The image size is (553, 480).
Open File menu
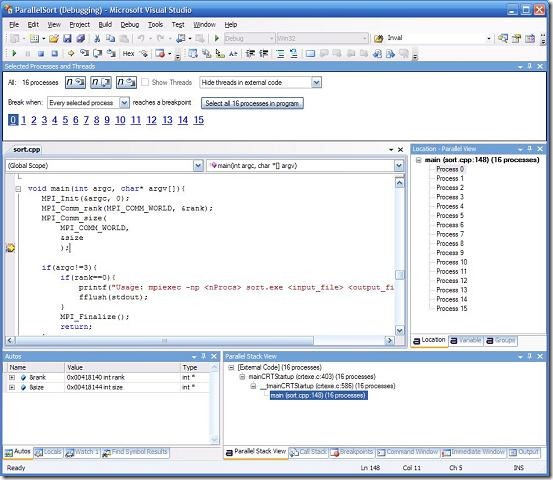(14, 24)
